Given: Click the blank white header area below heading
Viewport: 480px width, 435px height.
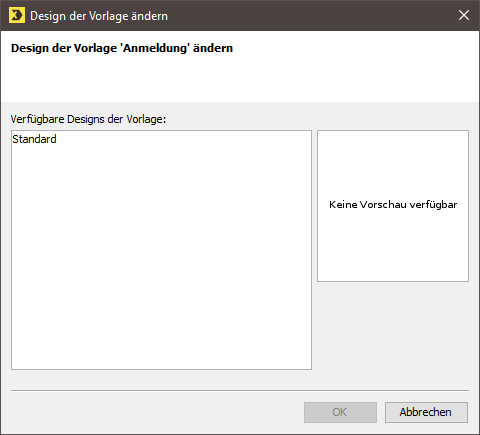Looking at the screenshot, I should [x=240, y=78].
